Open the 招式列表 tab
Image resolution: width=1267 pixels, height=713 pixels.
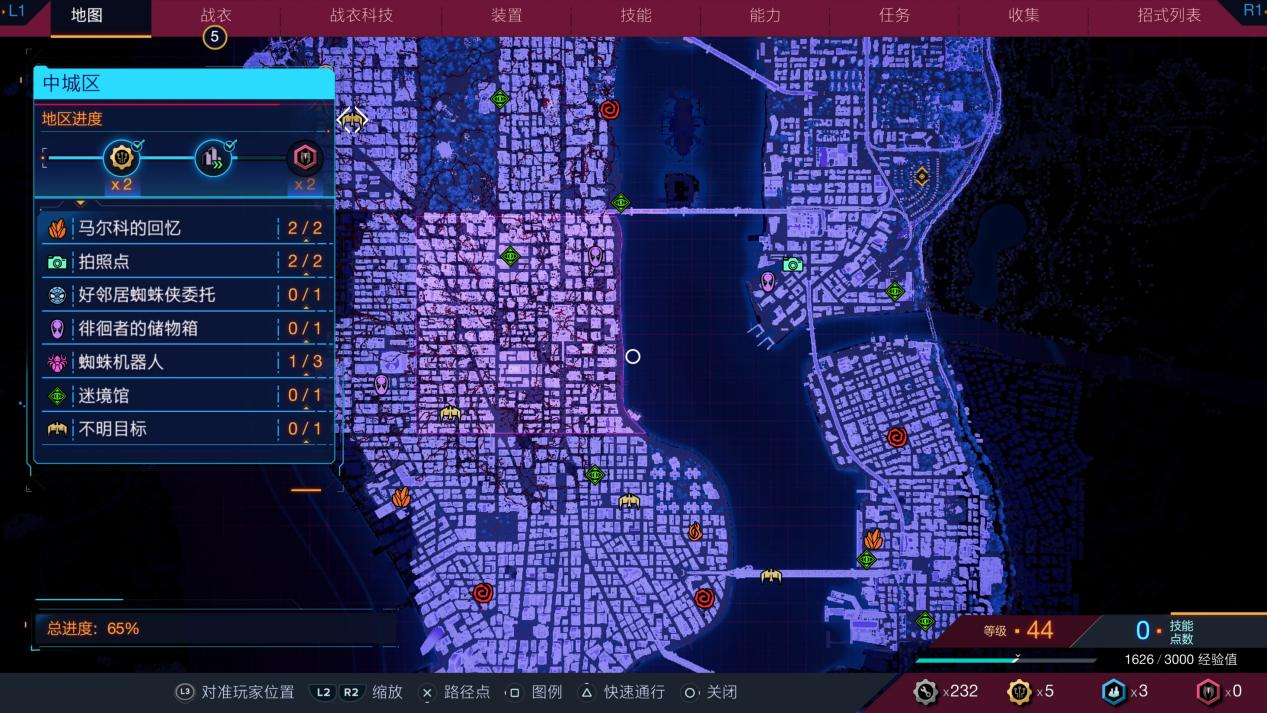[x=1169, y=15]
